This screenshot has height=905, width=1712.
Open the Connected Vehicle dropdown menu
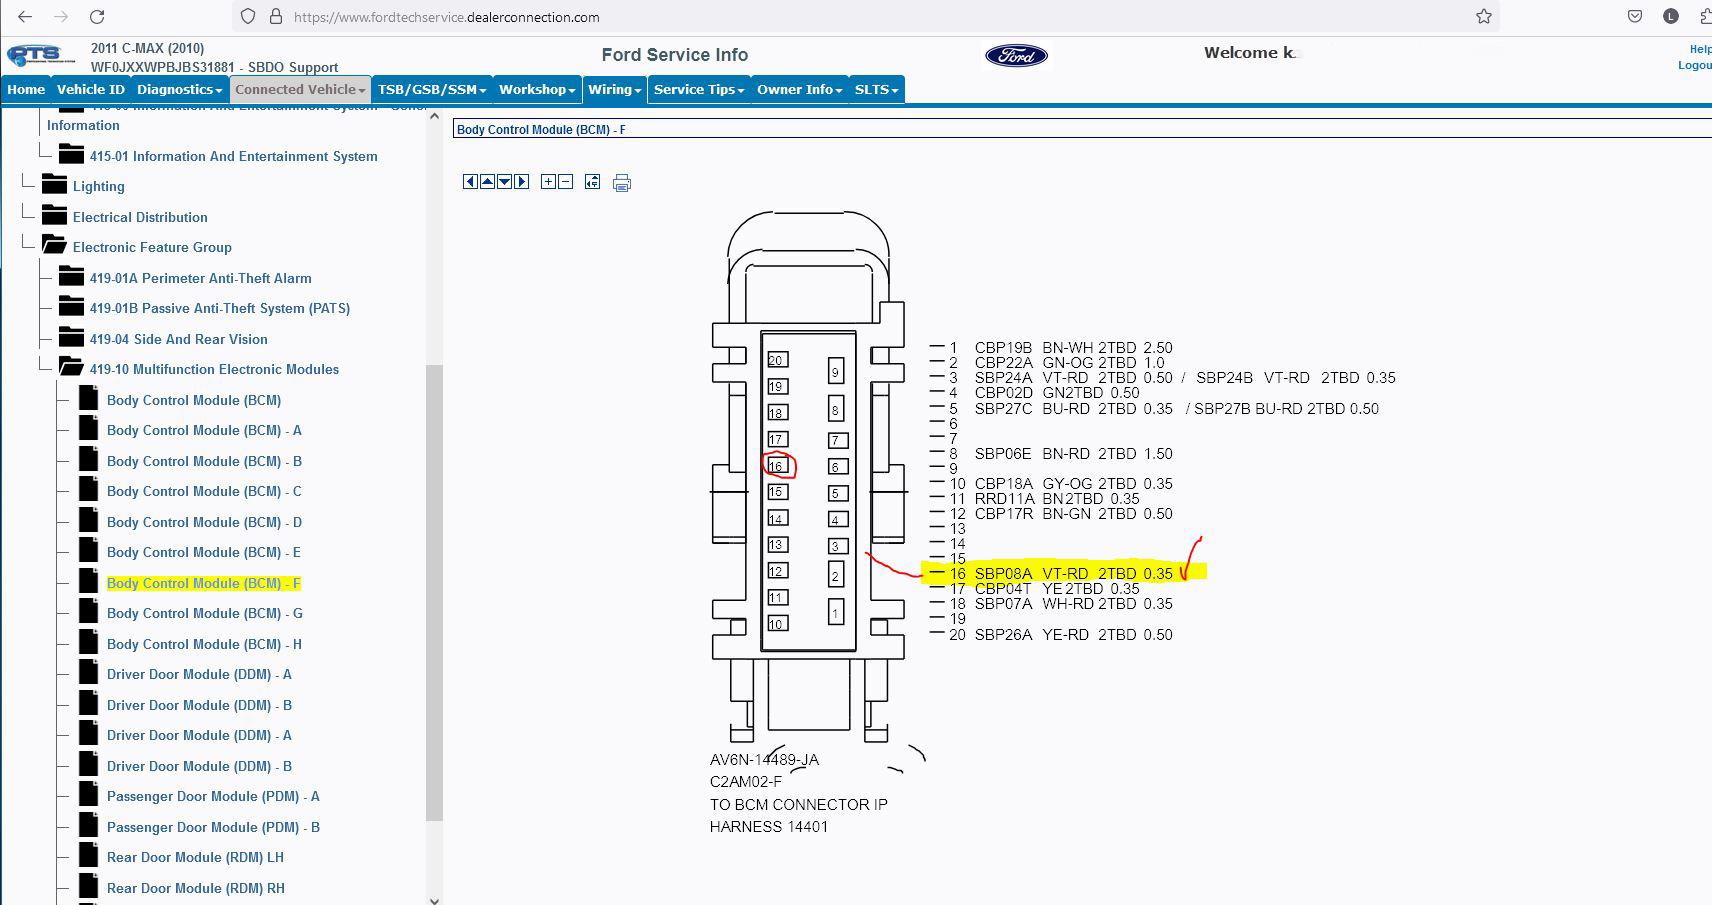[x=300, y=89]
